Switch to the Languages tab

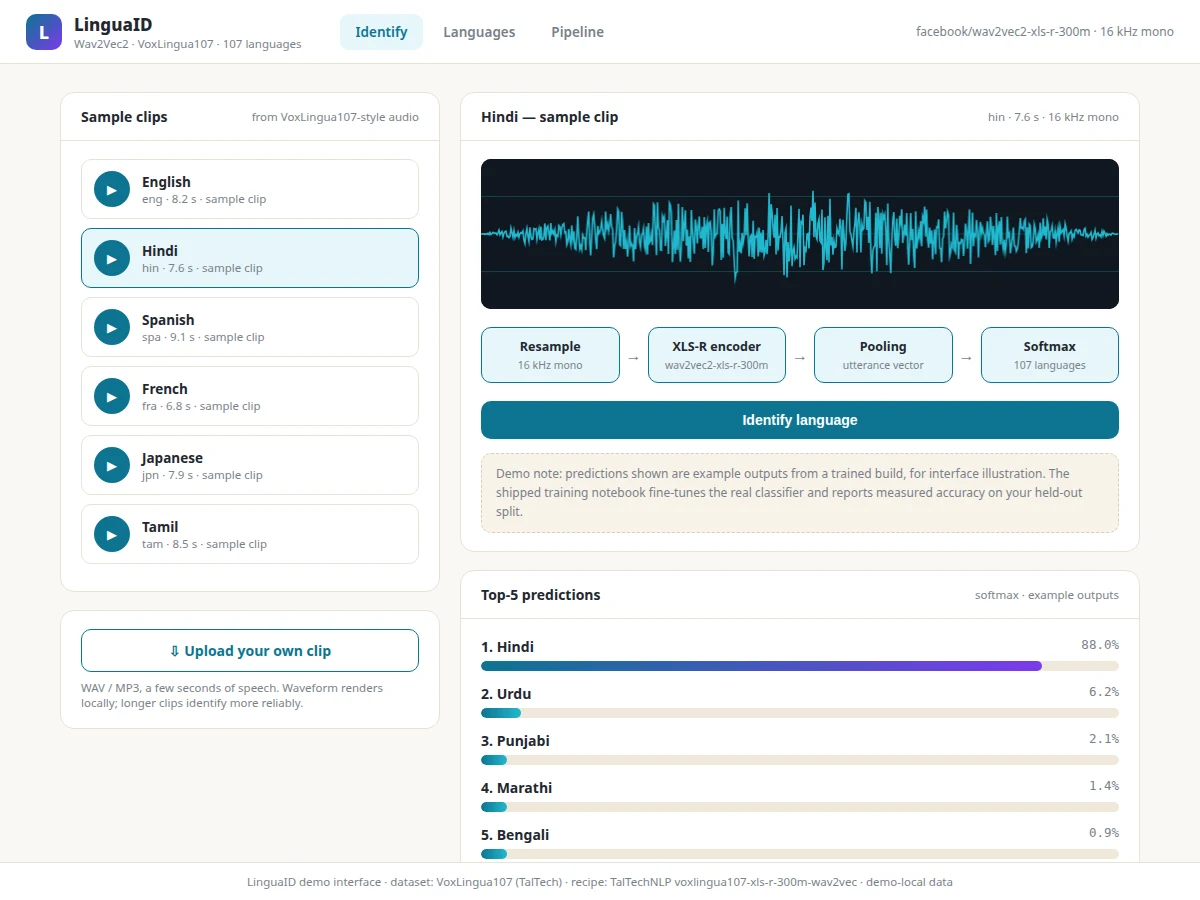(479, 32)
